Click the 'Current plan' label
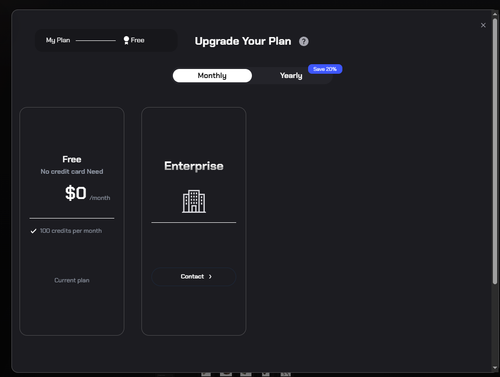The image size is (500, 377). [72, 280]
